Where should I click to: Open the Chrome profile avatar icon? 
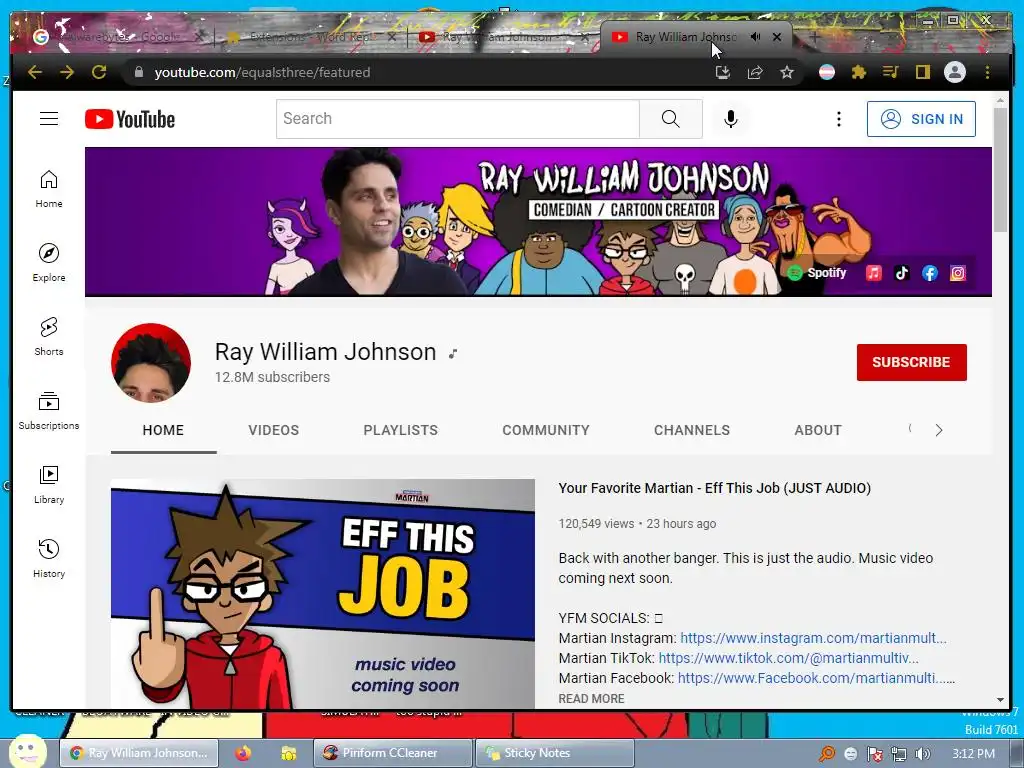coord(955,72)
